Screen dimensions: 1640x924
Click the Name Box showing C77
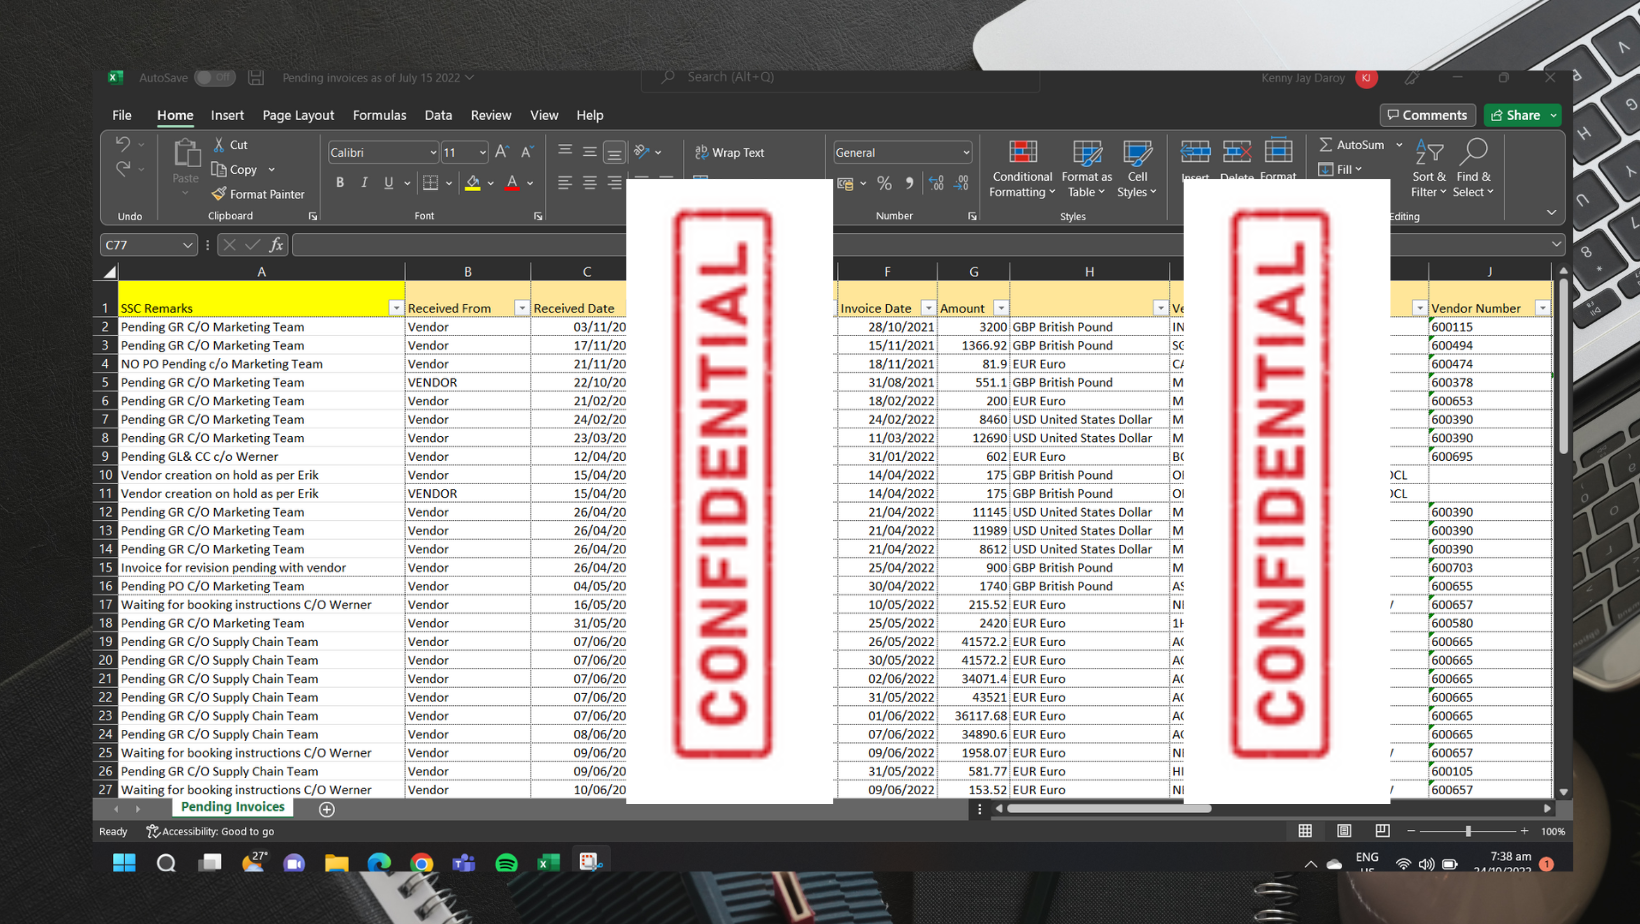[x=147, y=245]
